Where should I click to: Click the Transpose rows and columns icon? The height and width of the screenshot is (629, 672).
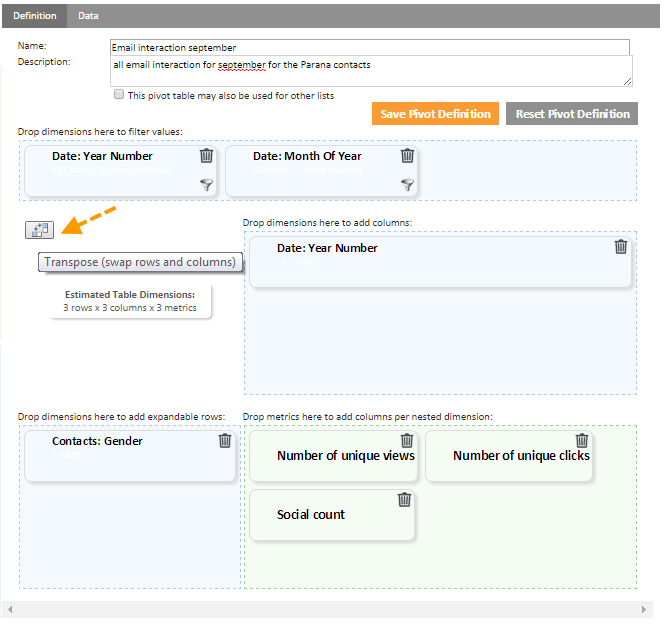(x=40, y=229)
